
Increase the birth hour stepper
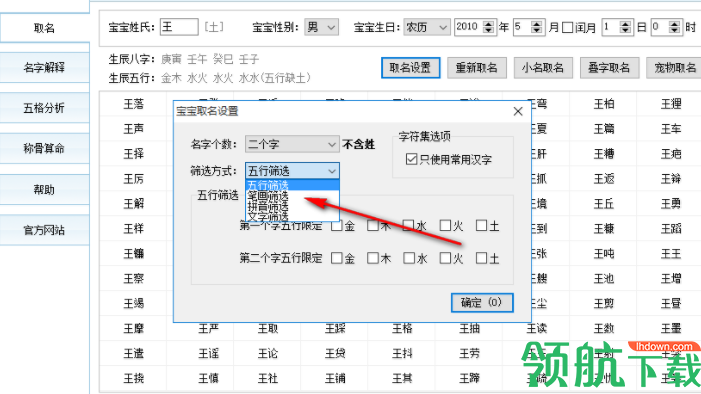click(x=675, y=24)
